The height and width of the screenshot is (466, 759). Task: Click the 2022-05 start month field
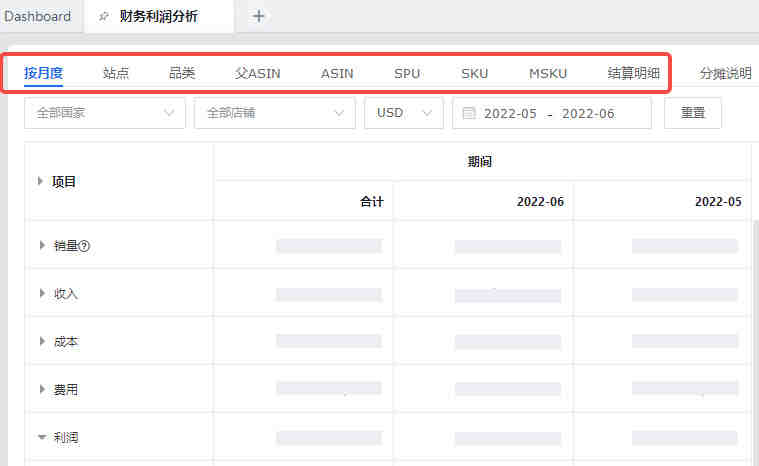tap(510, 114)
